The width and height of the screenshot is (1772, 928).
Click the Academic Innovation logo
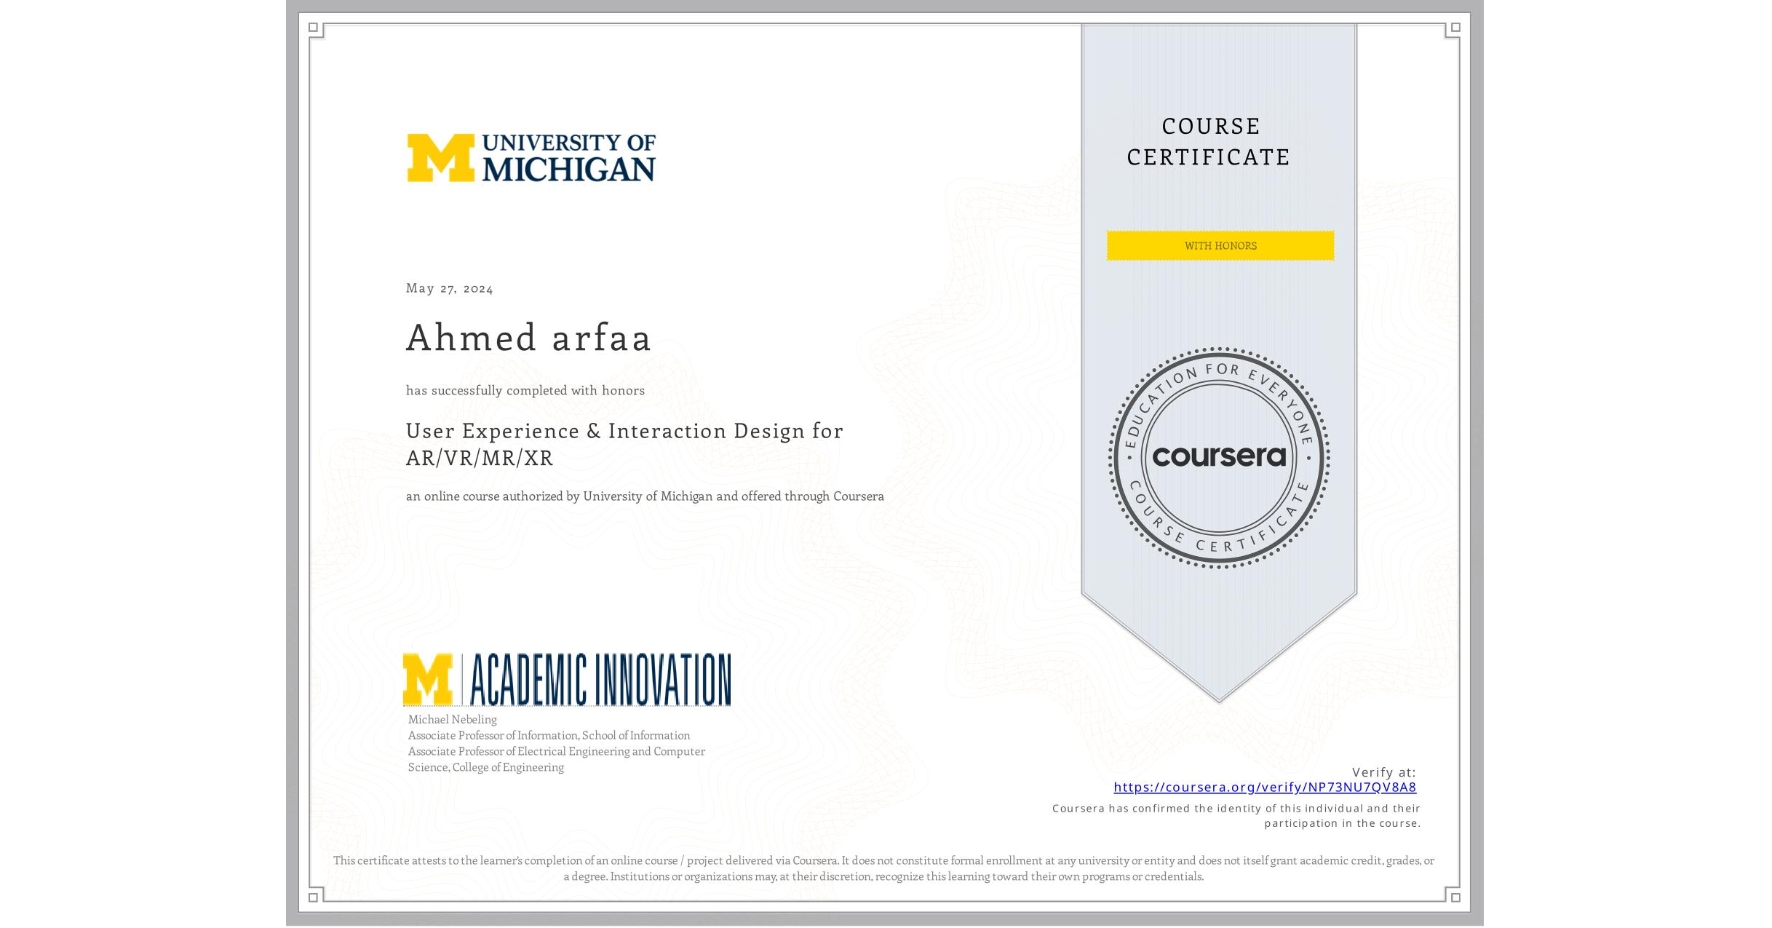pyautogui.click(x=567, y=680)
